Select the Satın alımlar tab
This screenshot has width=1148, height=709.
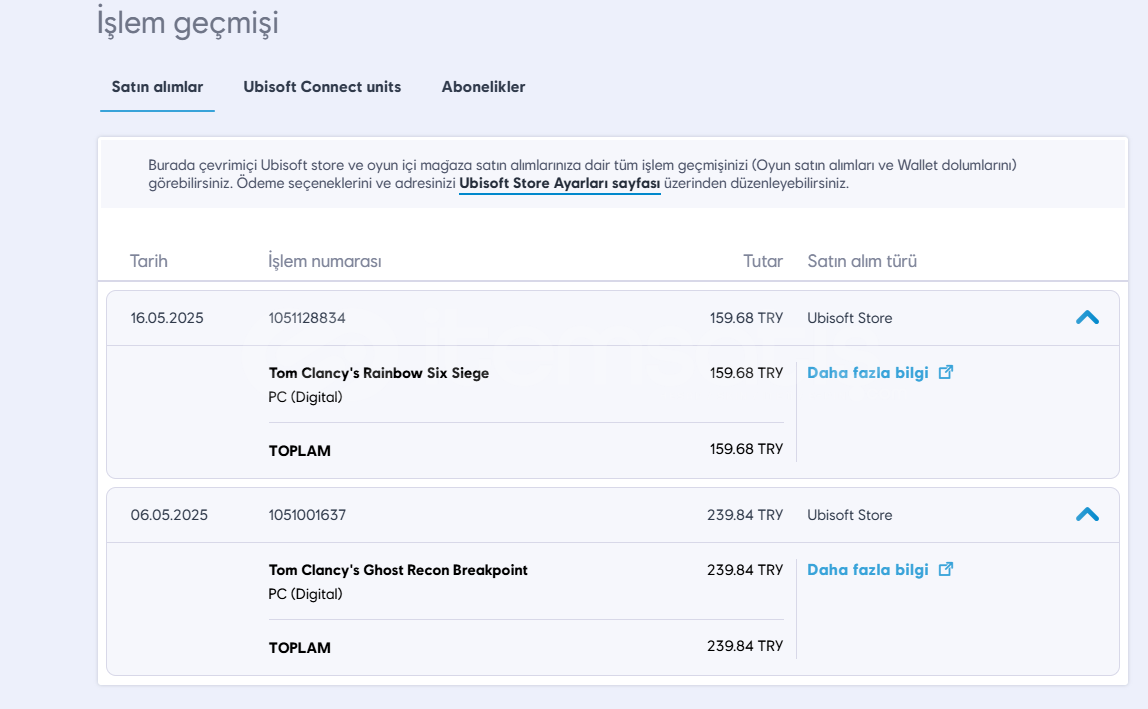(x=157, y=87)
